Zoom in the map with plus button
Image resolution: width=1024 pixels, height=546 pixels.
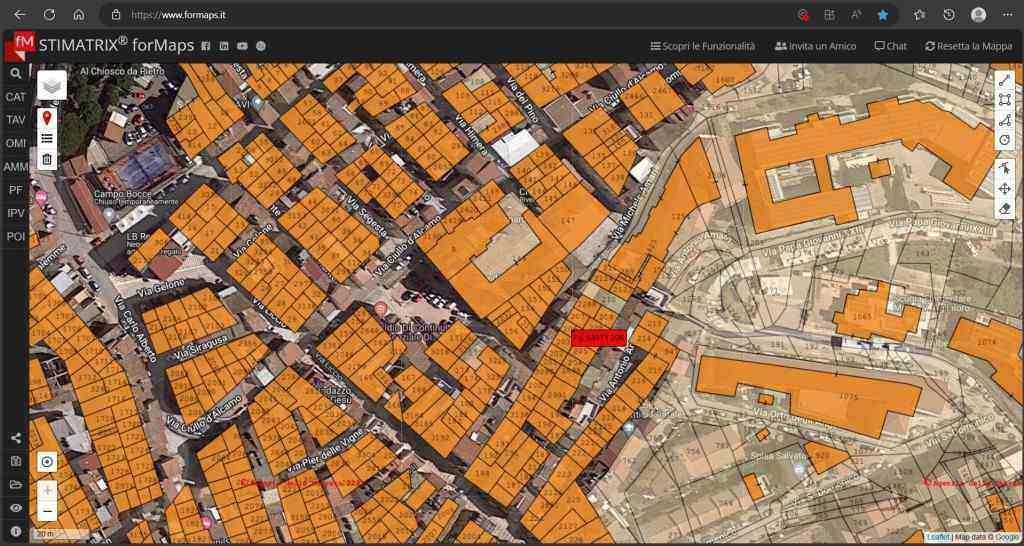(47, 490)
